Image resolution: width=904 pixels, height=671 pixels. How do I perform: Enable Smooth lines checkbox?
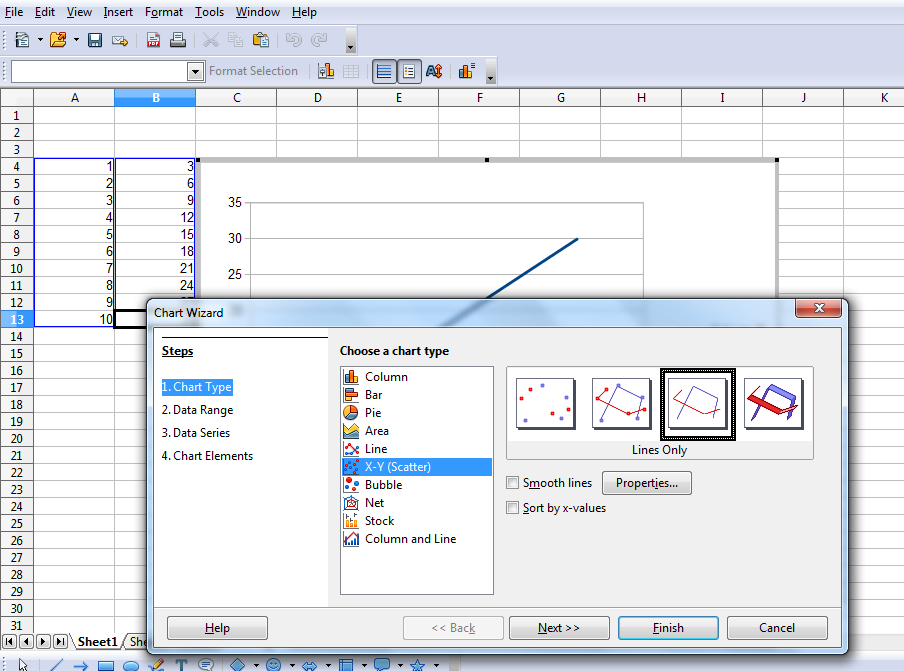coord(513,483)
